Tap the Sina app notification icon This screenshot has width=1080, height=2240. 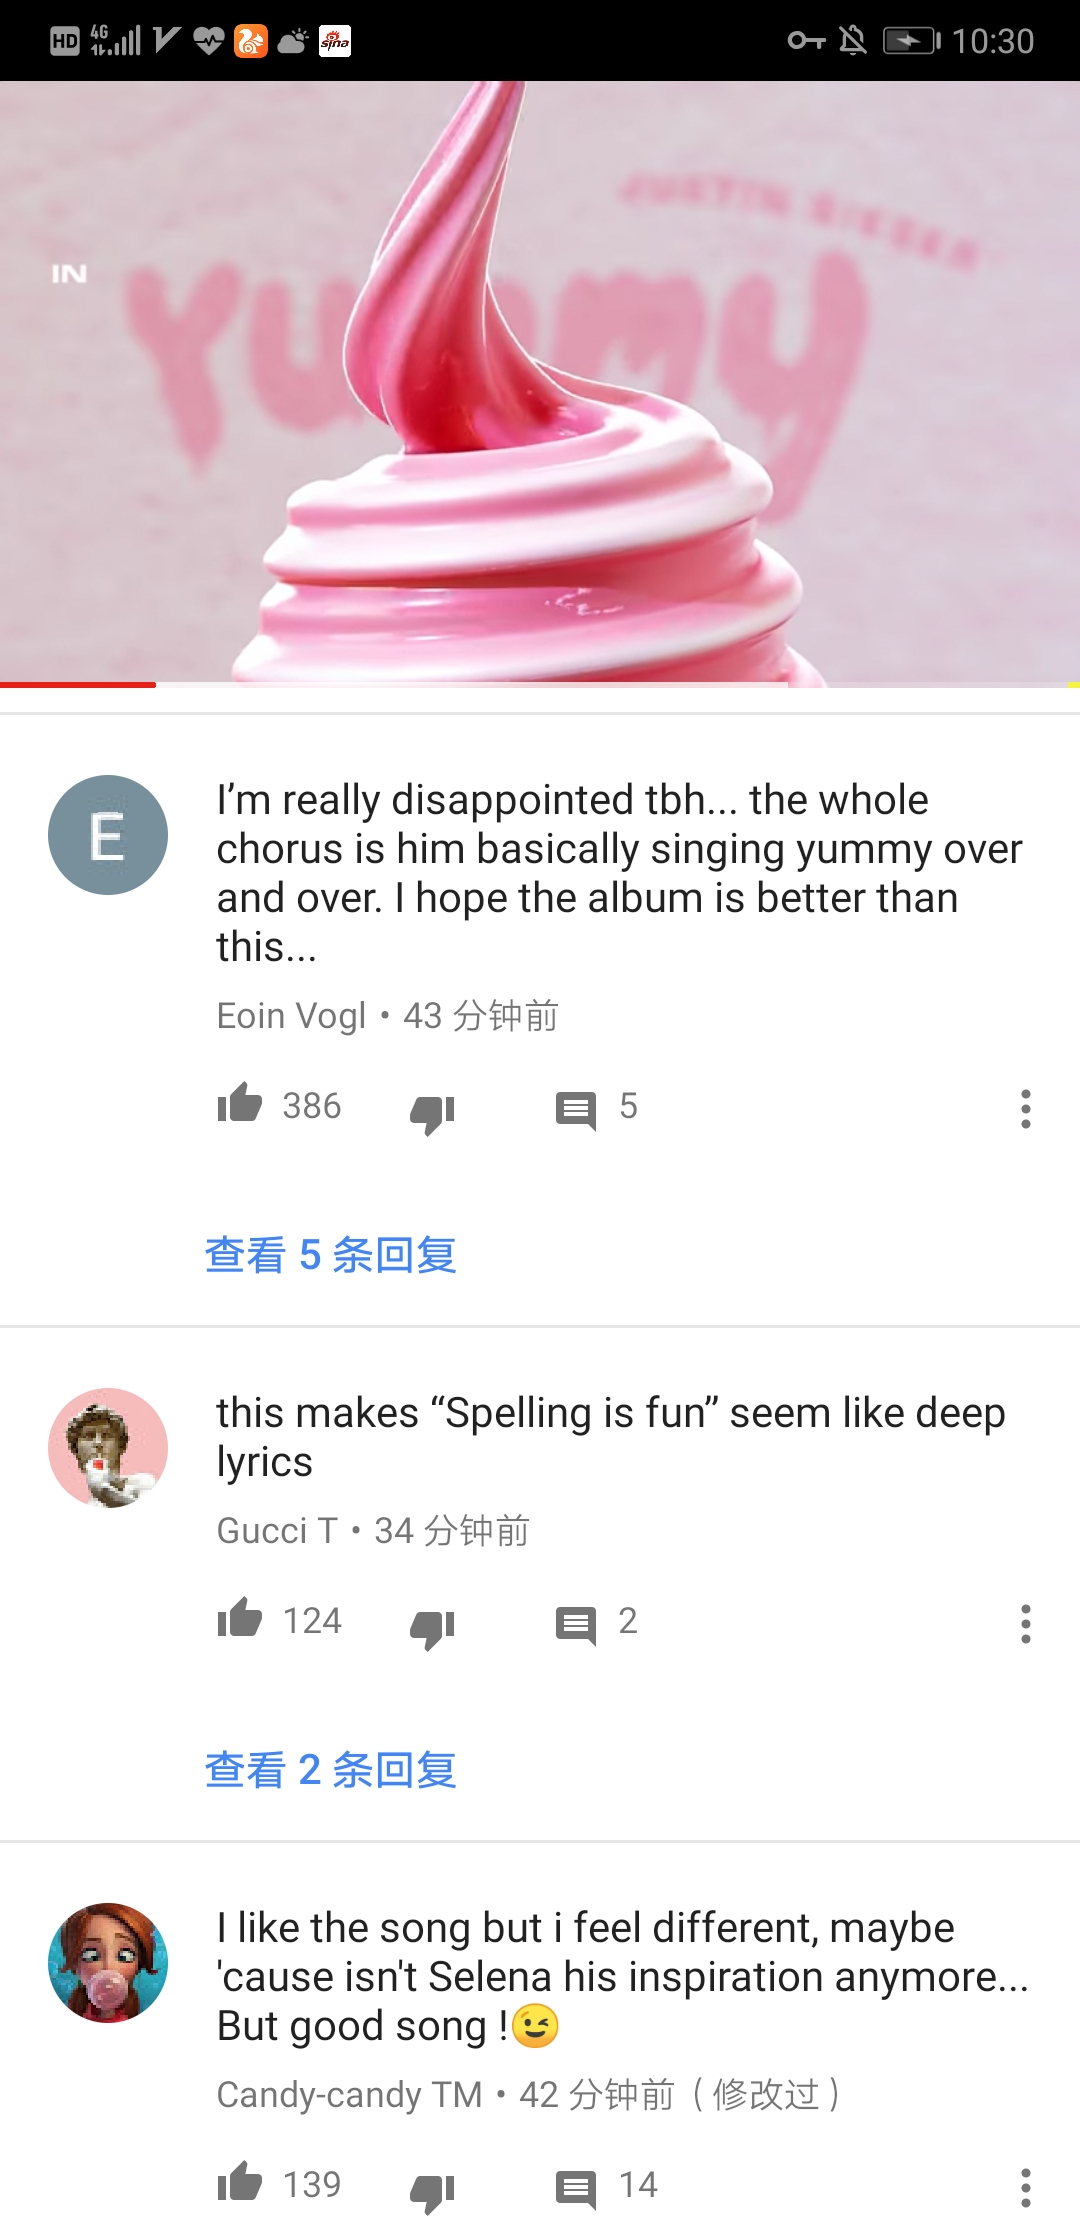click(335, 41)
